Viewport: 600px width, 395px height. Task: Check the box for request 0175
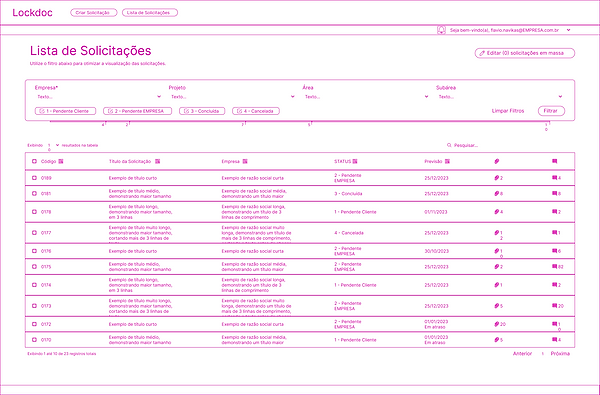pyautogui.click(x=34, y=267)
